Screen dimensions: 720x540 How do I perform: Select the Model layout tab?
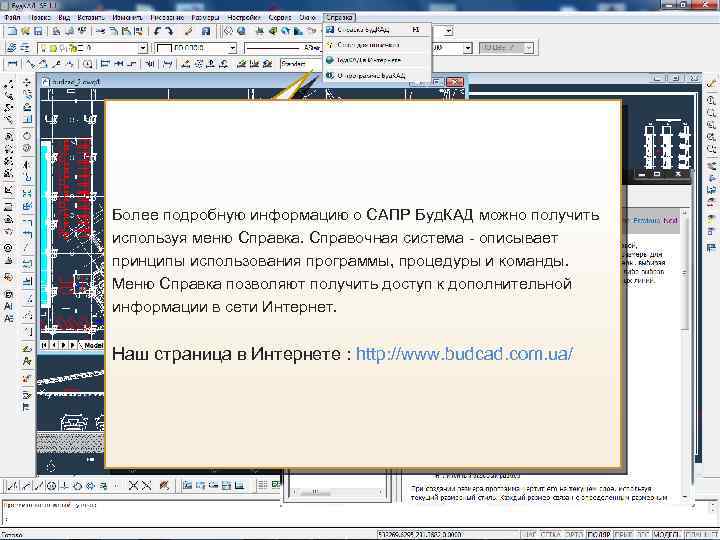pos(94,345)
